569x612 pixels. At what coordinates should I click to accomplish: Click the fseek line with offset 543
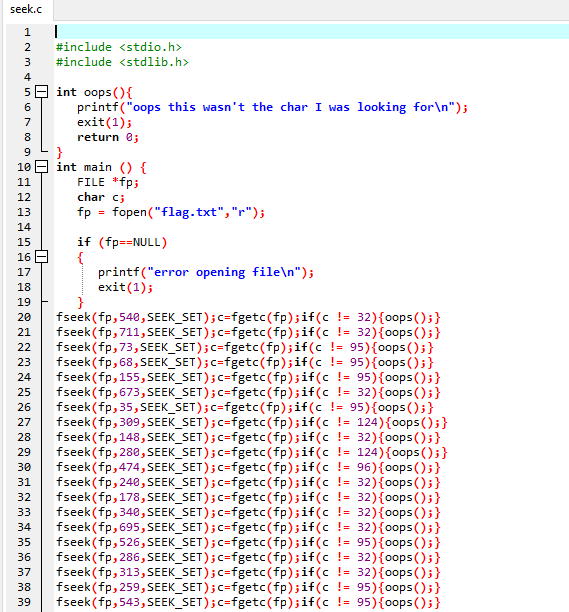248,602
